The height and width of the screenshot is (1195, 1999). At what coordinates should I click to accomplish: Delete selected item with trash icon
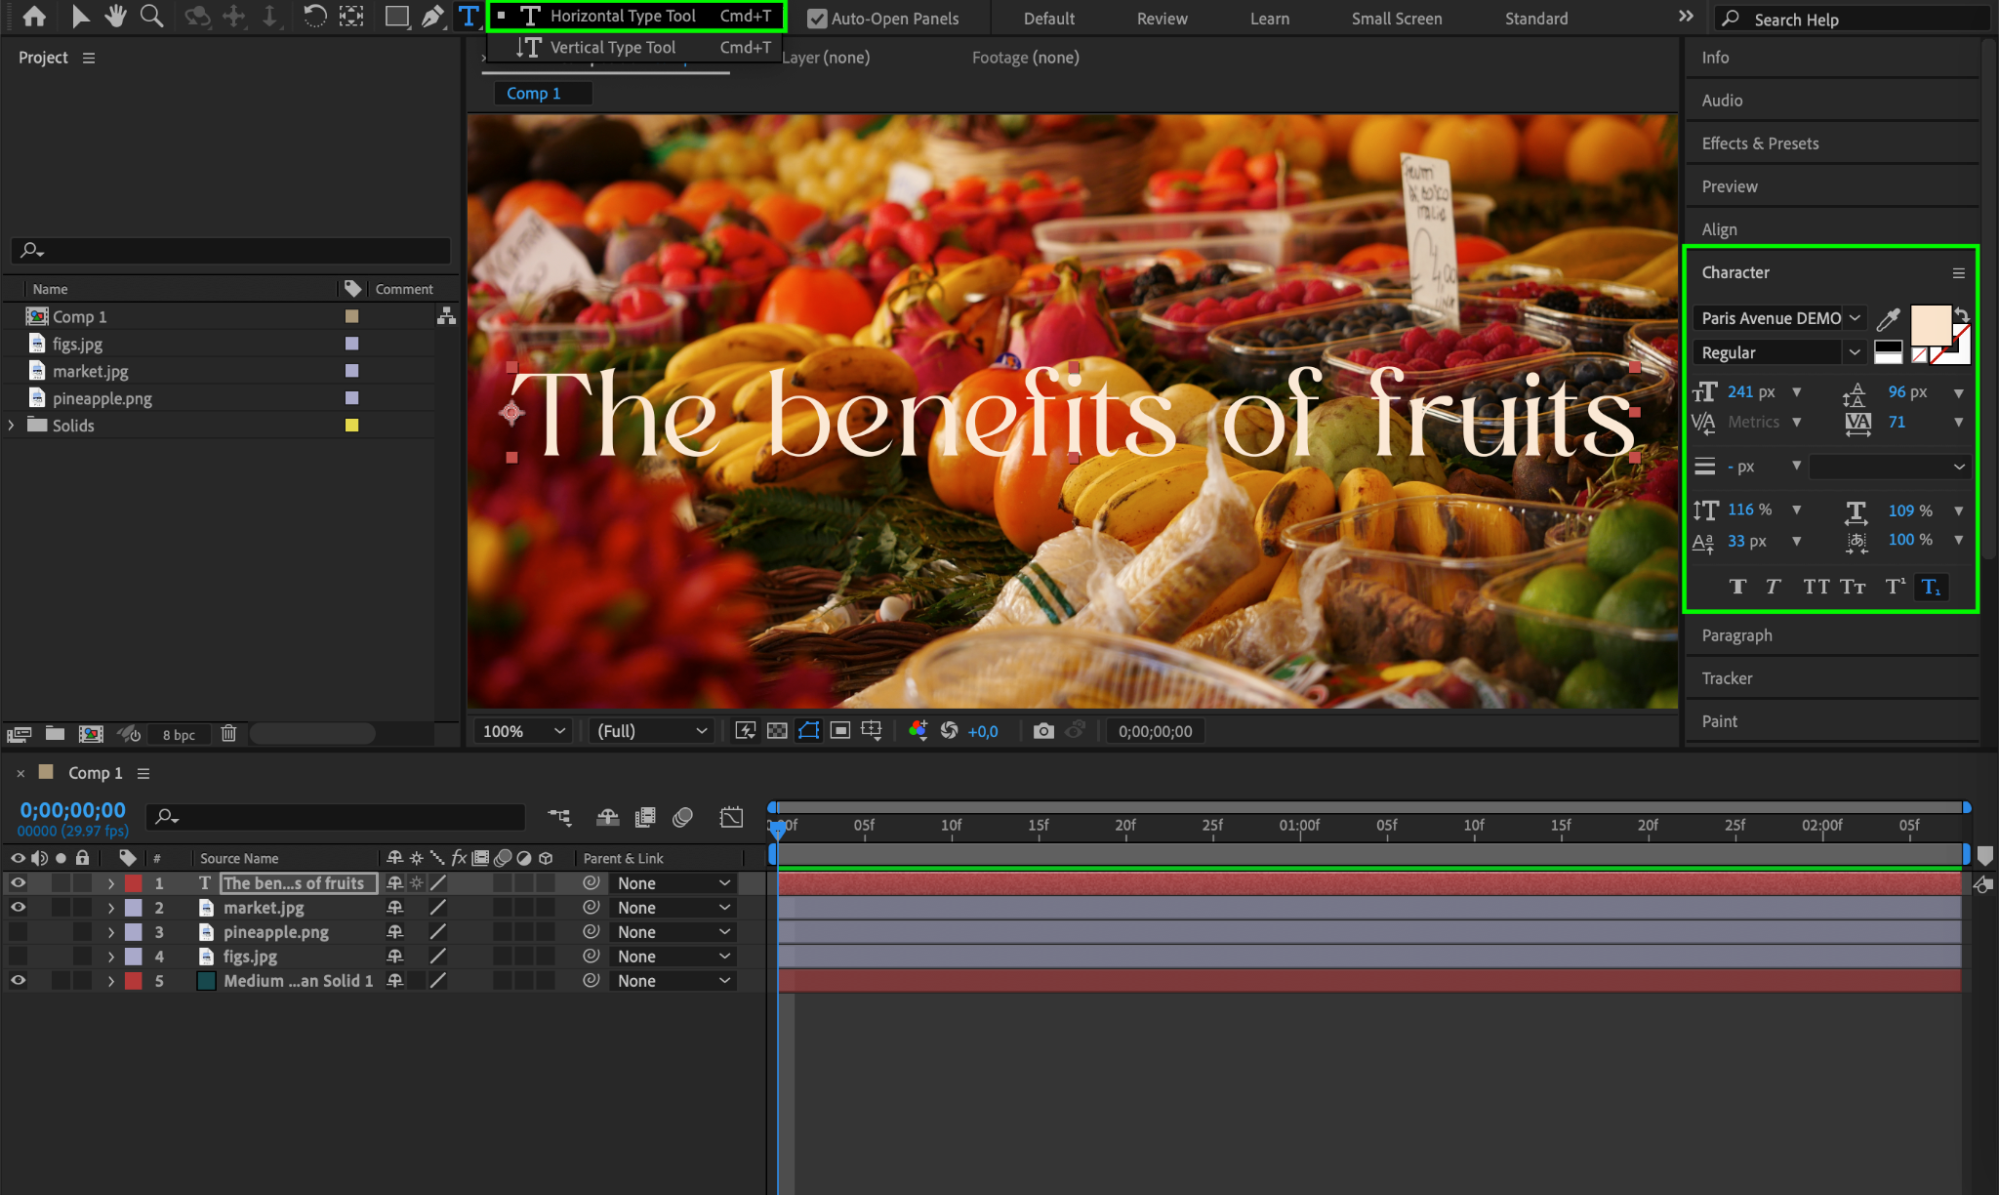[x=228, y=734]
